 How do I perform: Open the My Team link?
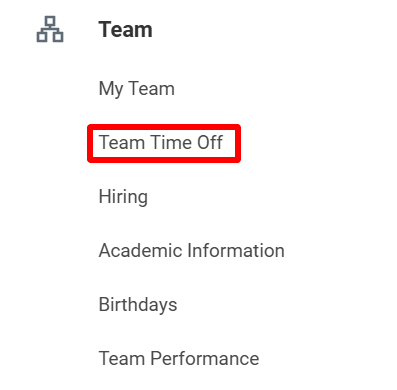137,89
